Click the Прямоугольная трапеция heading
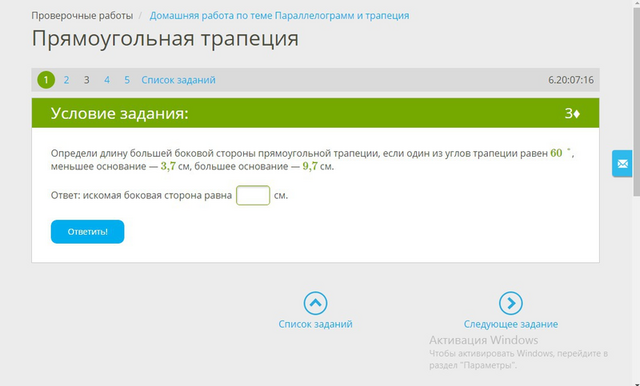The image size is (640, 386). (x=165, y=39)
